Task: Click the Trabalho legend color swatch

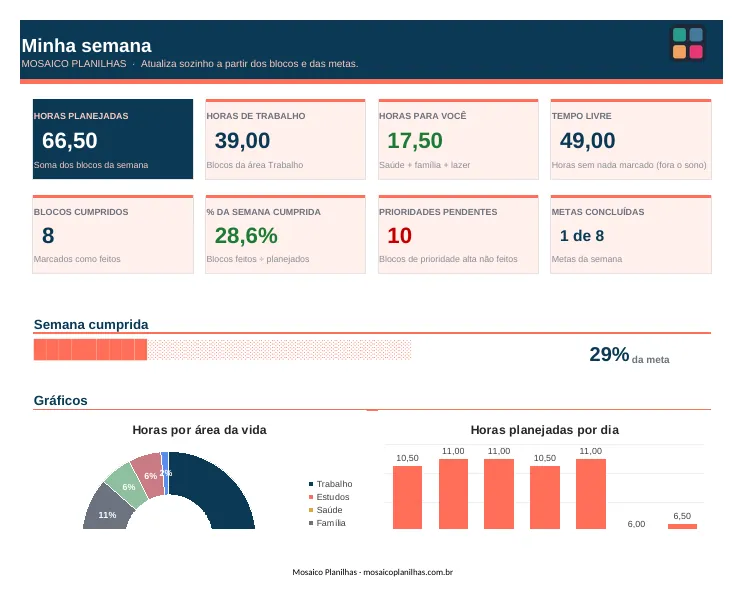Action: [x=311, y=484]
